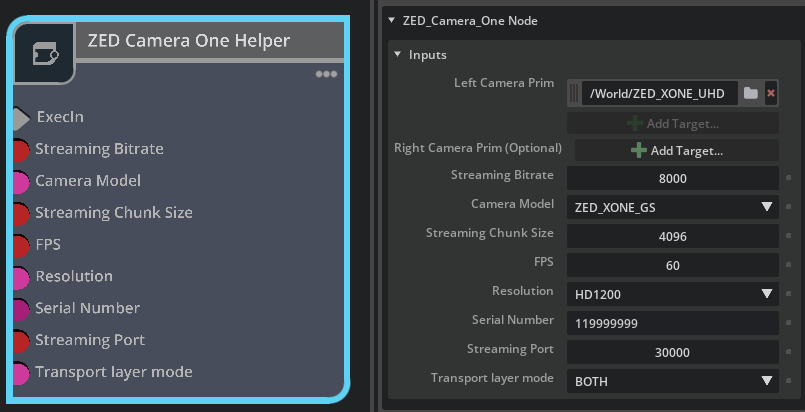Edit the Streaming Port field showing 30000
Screen dimensions: 805x412
click(673, 352)
